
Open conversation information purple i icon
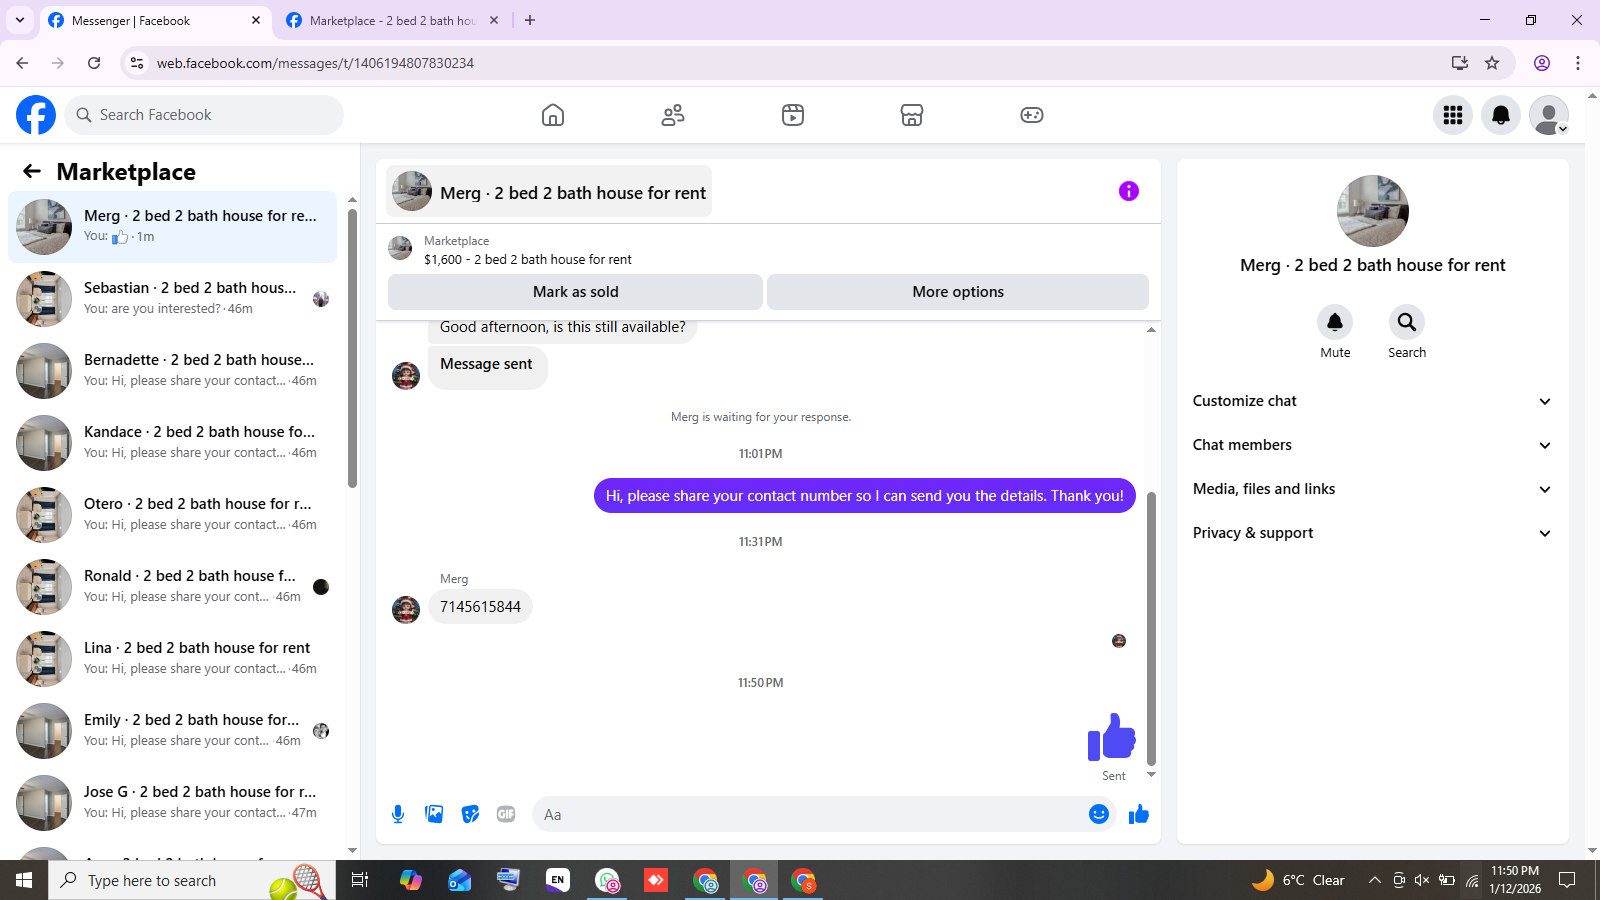click(x=1129, y=191)
